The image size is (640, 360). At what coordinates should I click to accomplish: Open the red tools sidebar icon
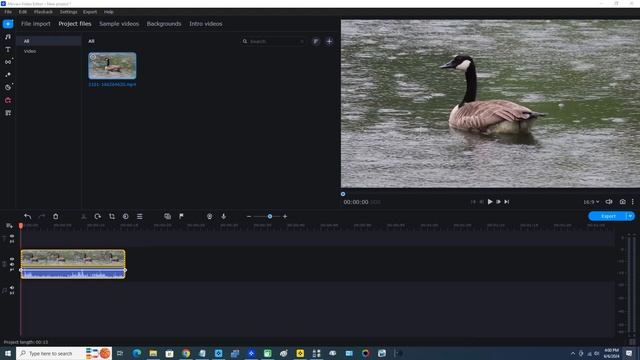coord(8,100)
